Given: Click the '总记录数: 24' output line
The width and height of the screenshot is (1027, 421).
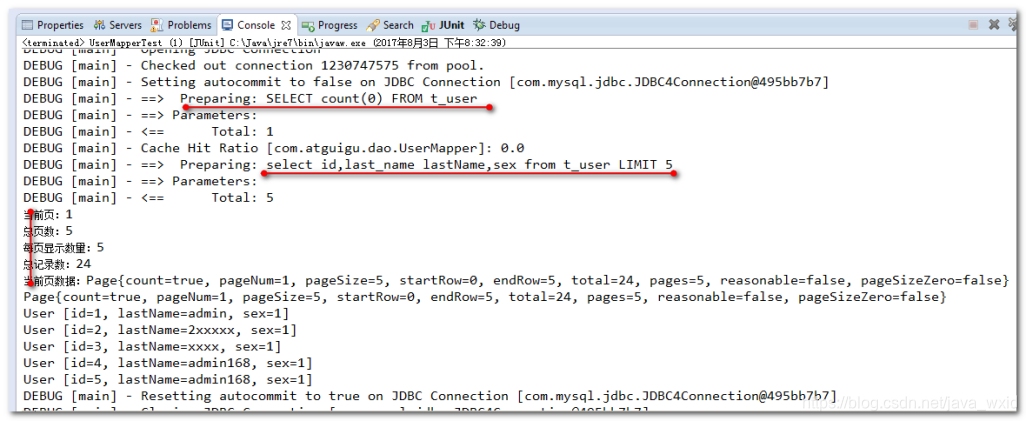Looking at the screenshot, I should pyautogui.click(x=56, y=264).
